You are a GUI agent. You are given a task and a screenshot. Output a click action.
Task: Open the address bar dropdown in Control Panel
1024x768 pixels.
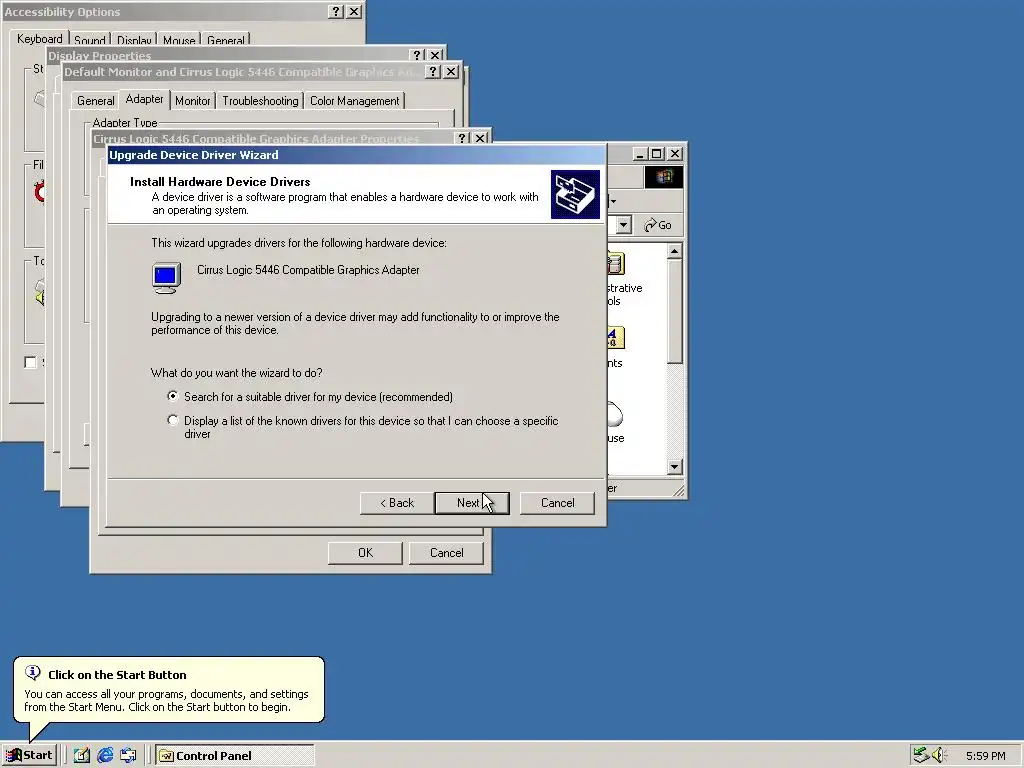[x=624, y=225]
